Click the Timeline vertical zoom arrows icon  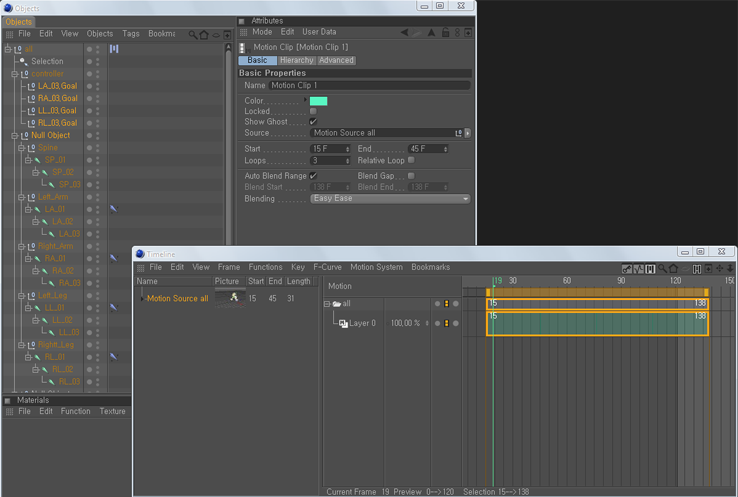point(730,268)
